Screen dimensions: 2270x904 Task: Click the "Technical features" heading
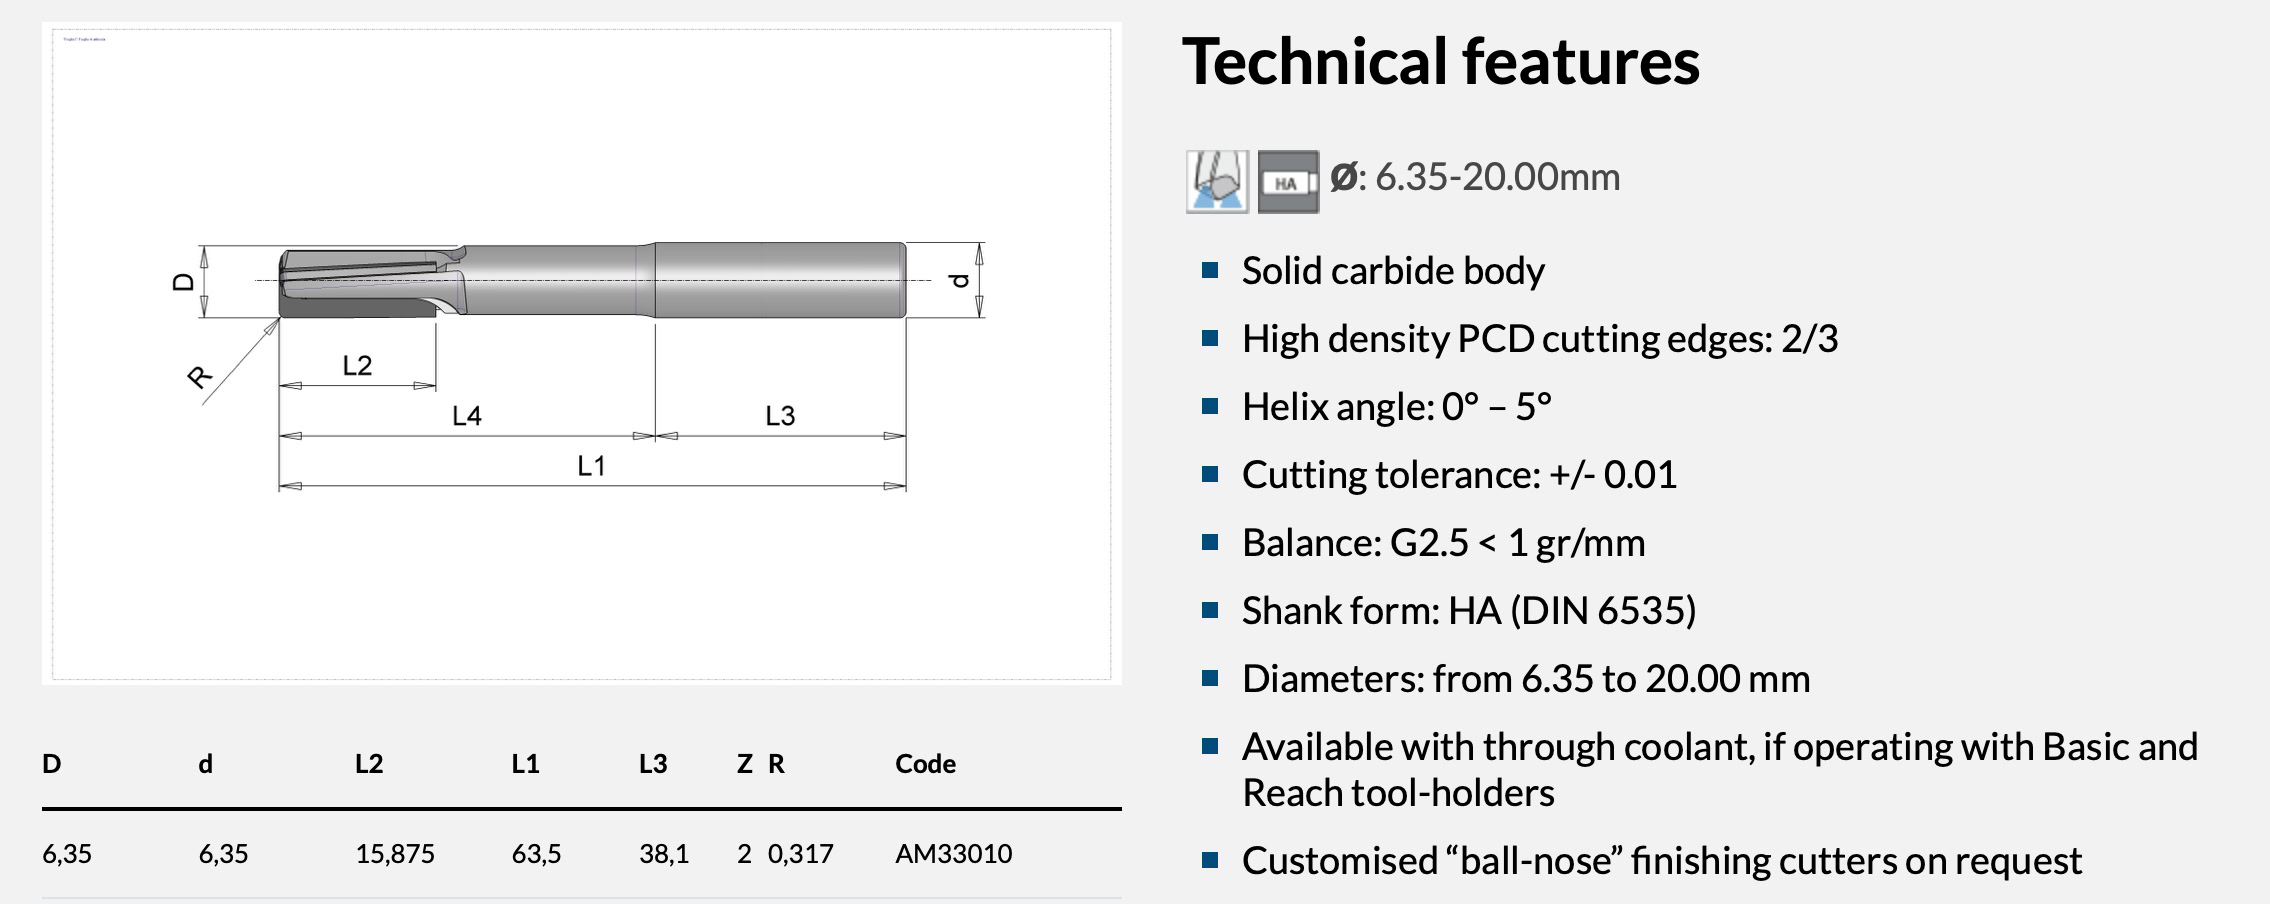coord(1440,62)
